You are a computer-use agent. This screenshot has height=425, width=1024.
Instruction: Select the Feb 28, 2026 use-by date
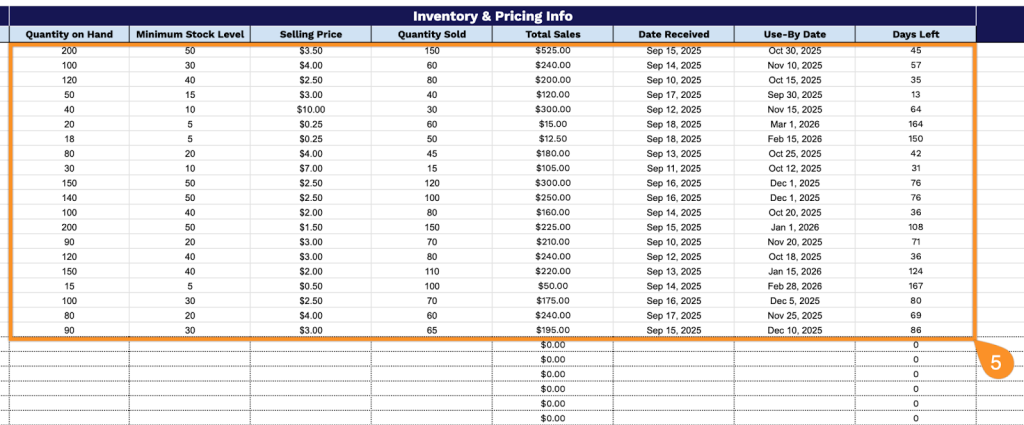795,286
